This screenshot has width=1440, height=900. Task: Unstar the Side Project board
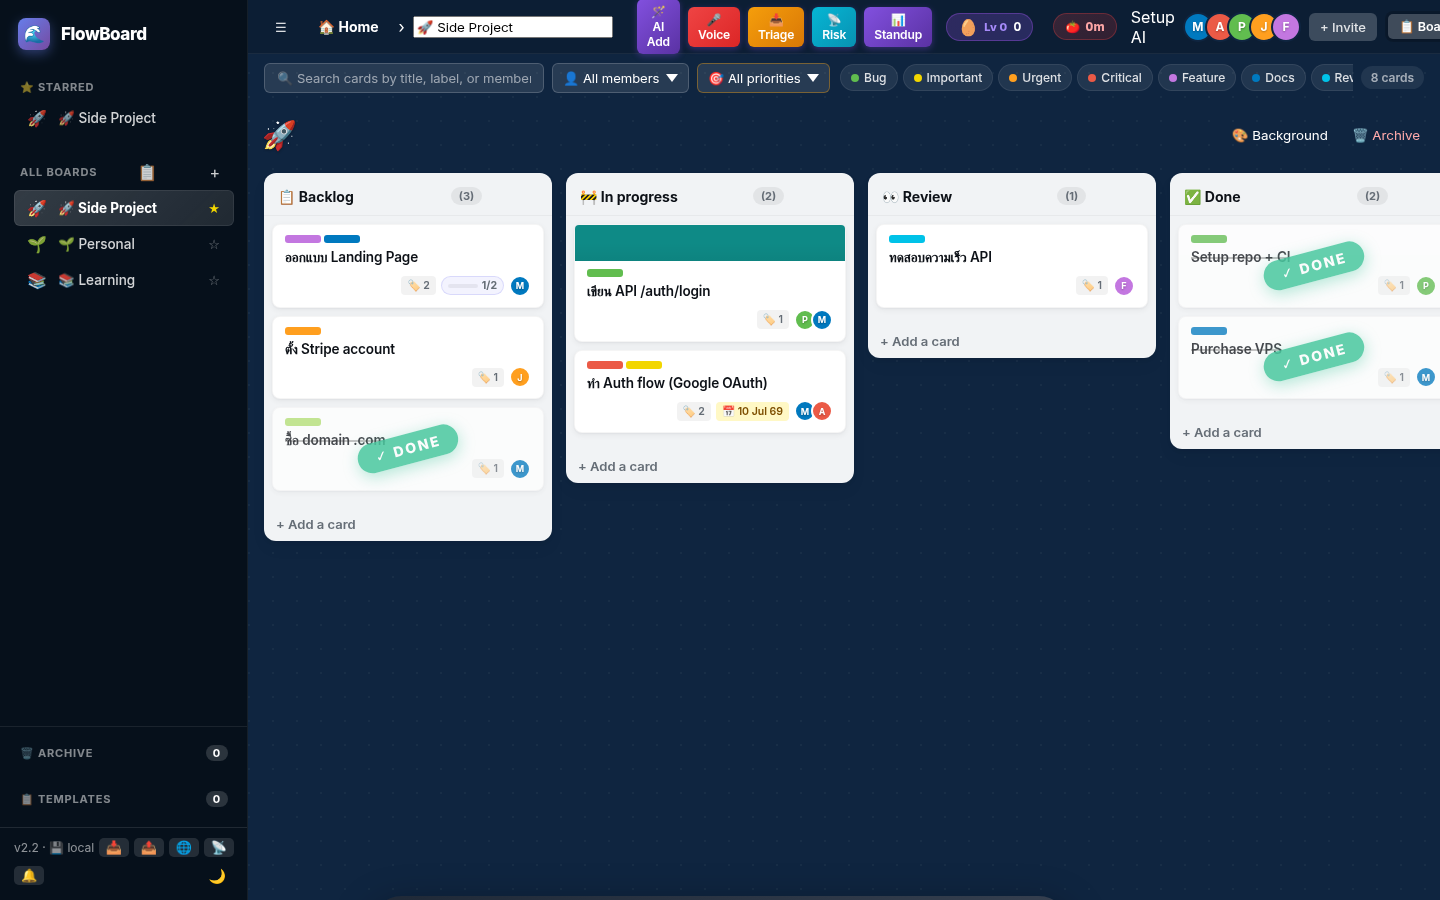click(x=214, y=208)
